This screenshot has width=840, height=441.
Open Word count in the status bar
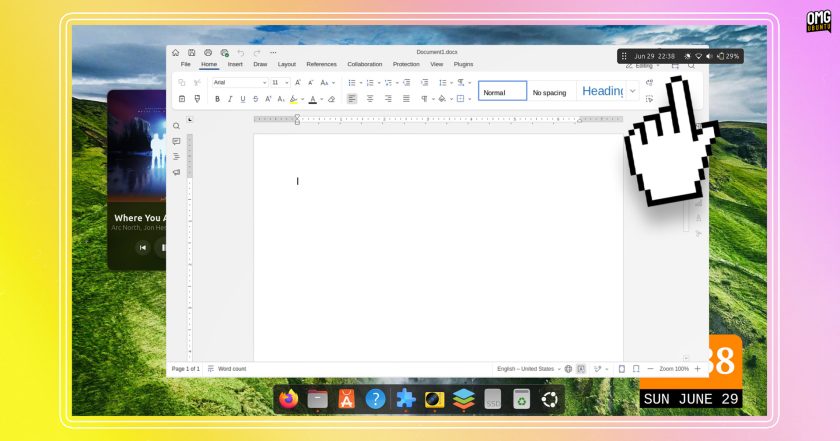[x=227, y=369]
